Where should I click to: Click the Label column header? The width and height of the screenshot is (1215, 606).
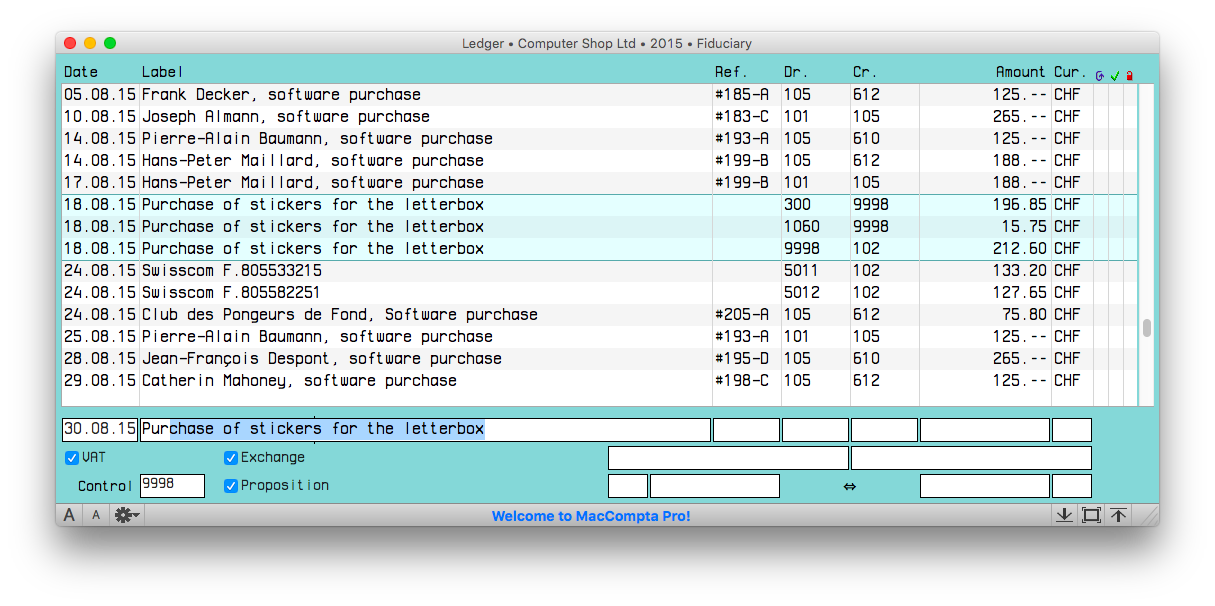[x=163, y=72]
